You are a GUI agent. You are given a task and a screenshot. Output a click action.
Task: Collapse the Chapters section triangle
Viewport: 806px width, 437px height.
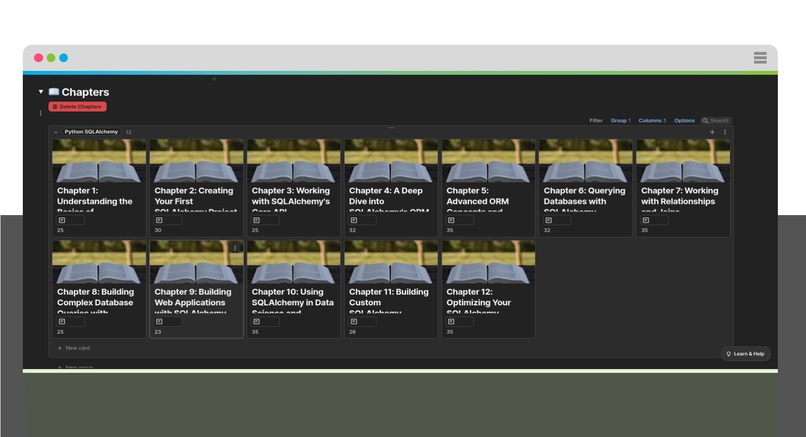41,92
